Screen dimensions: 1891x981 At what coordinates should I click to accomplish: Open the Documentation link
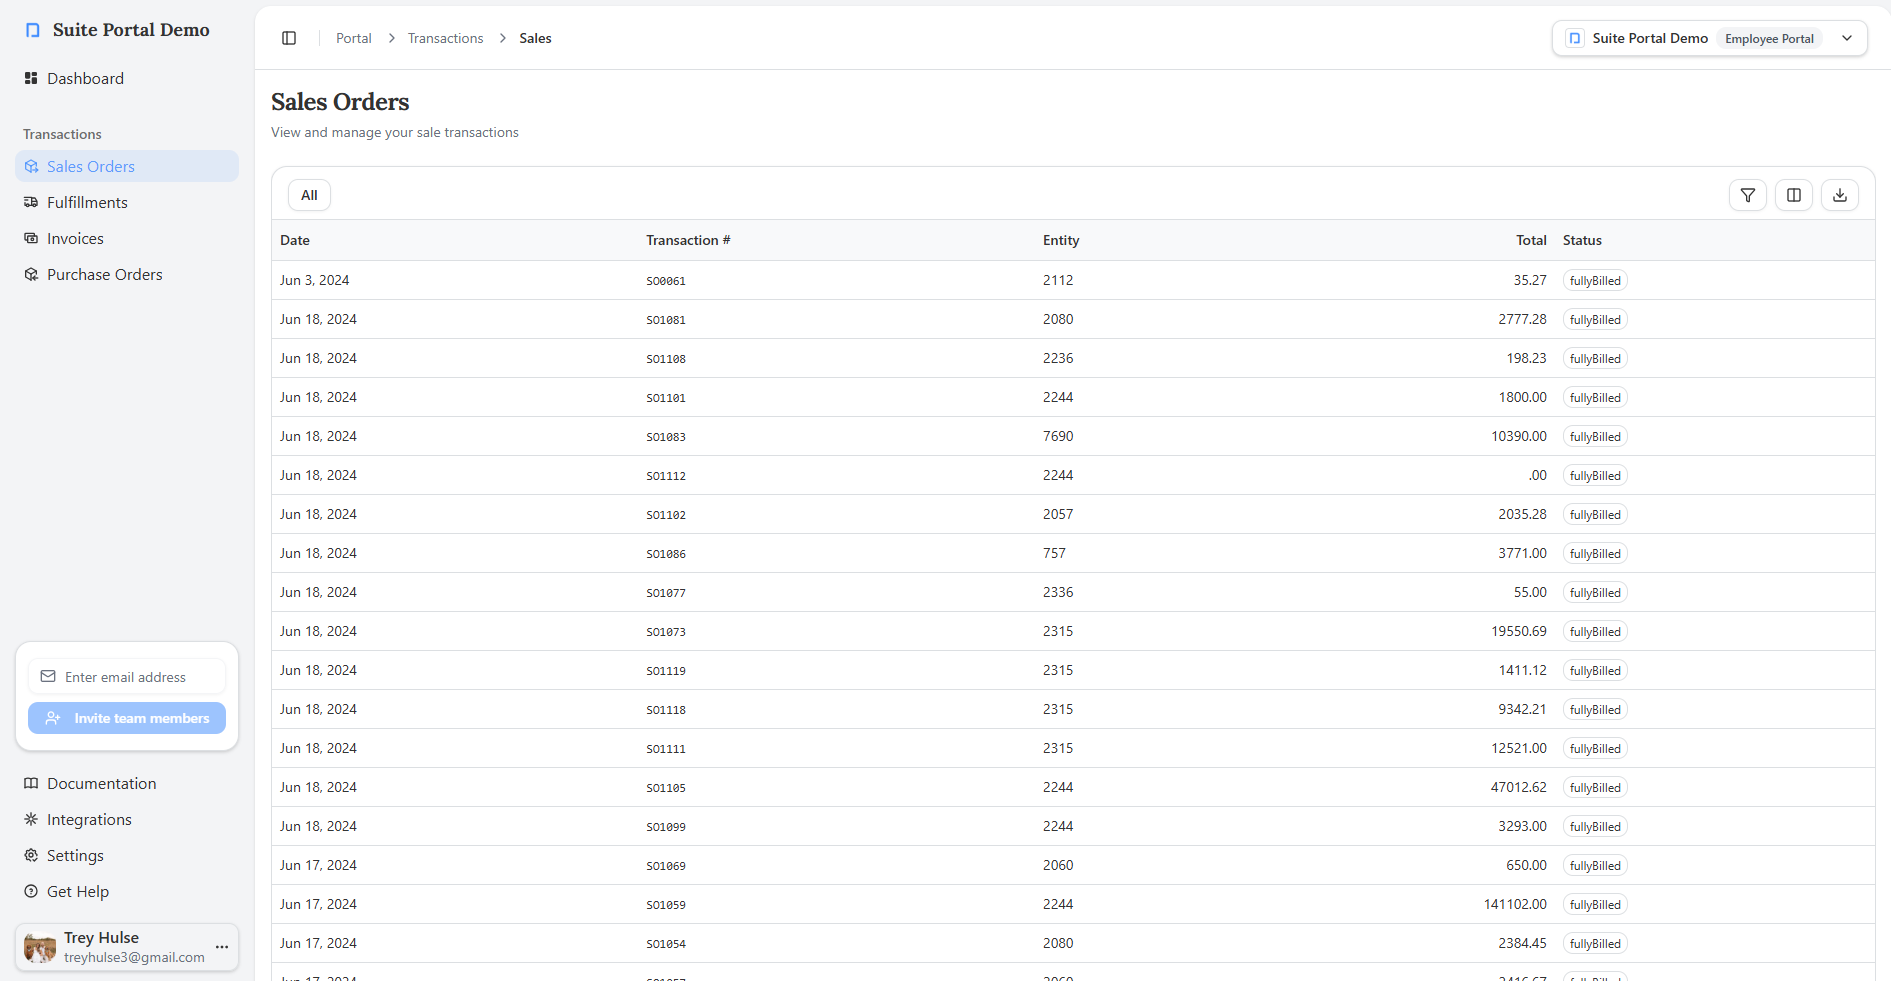click(101, 783)
